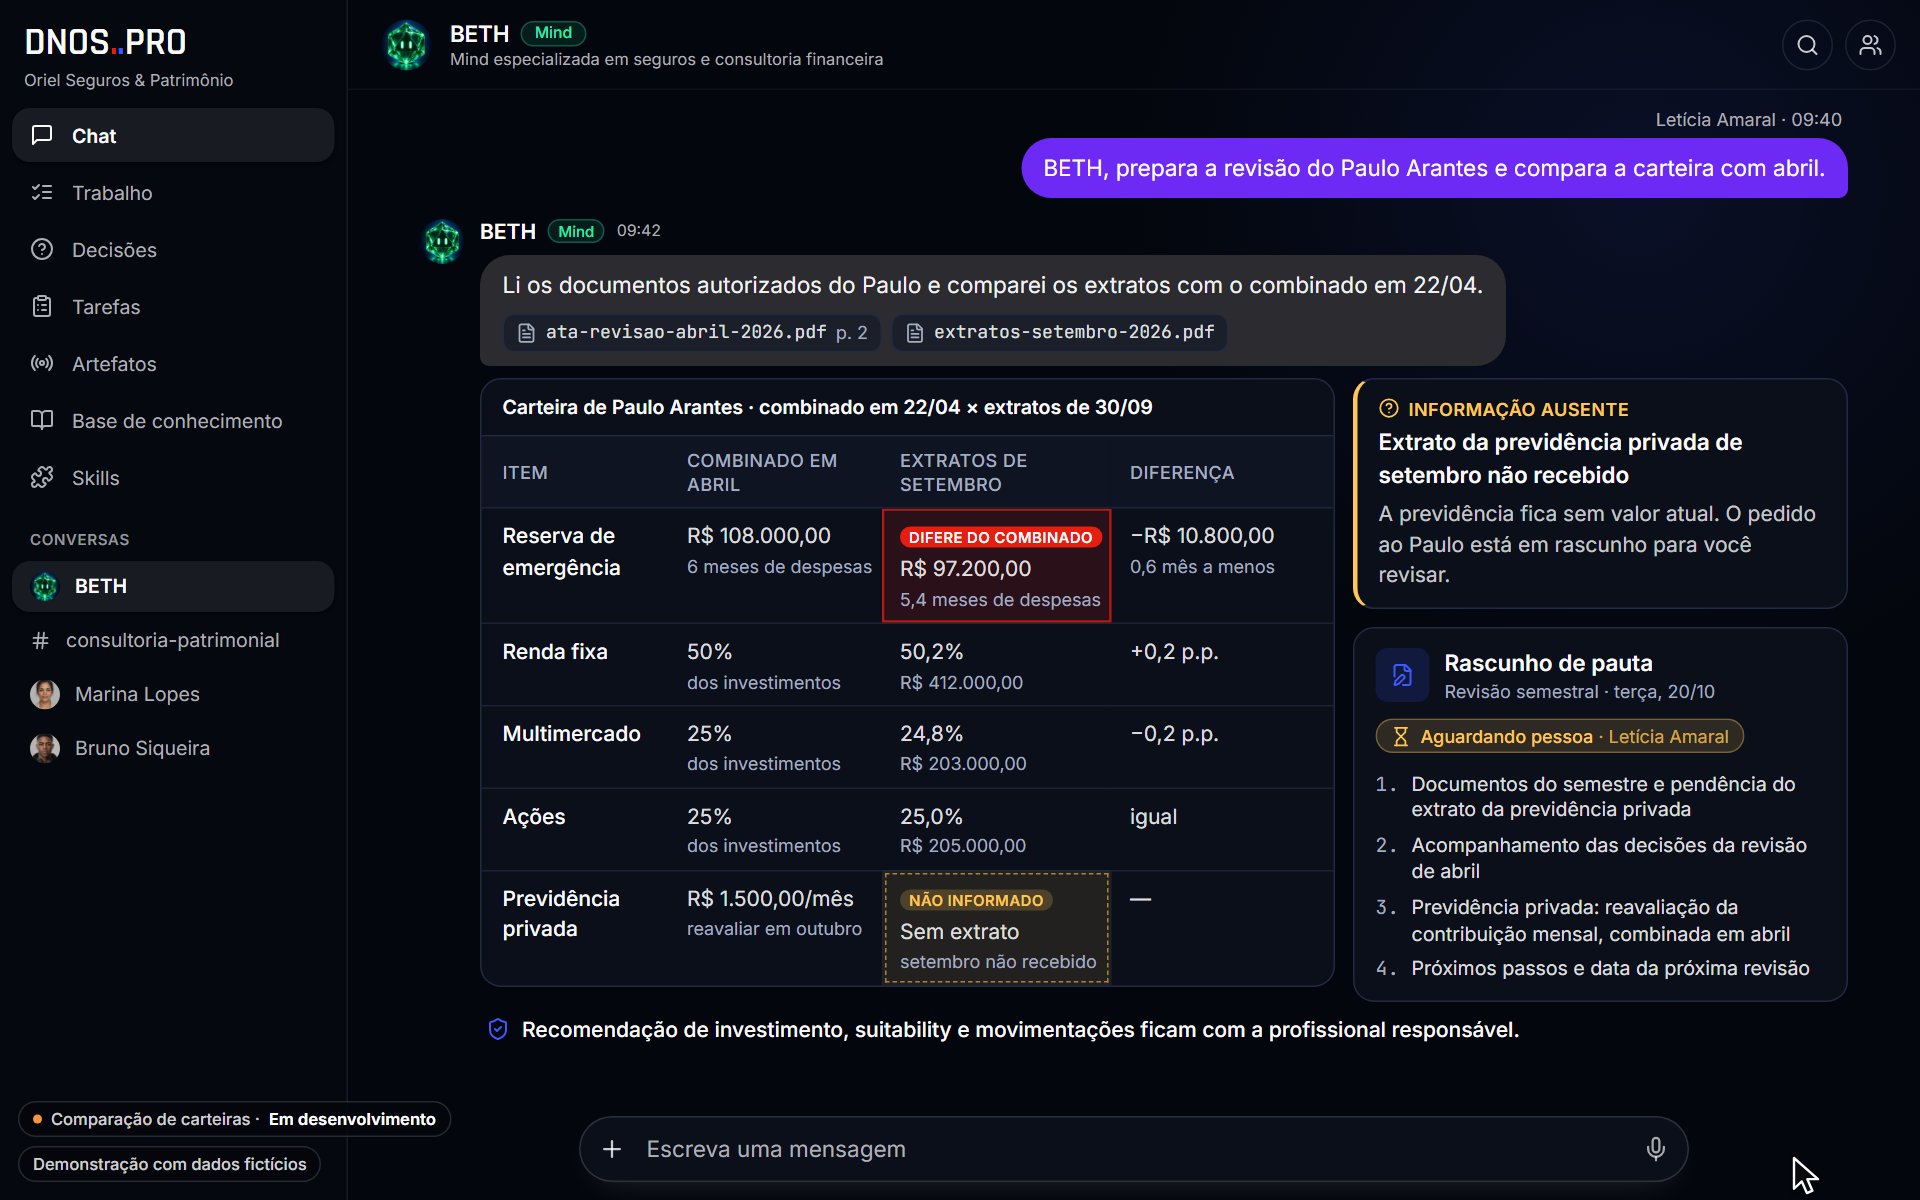Click the Skills puzzle icon
Screen dimensions: 1920x1200
[42, 477]
